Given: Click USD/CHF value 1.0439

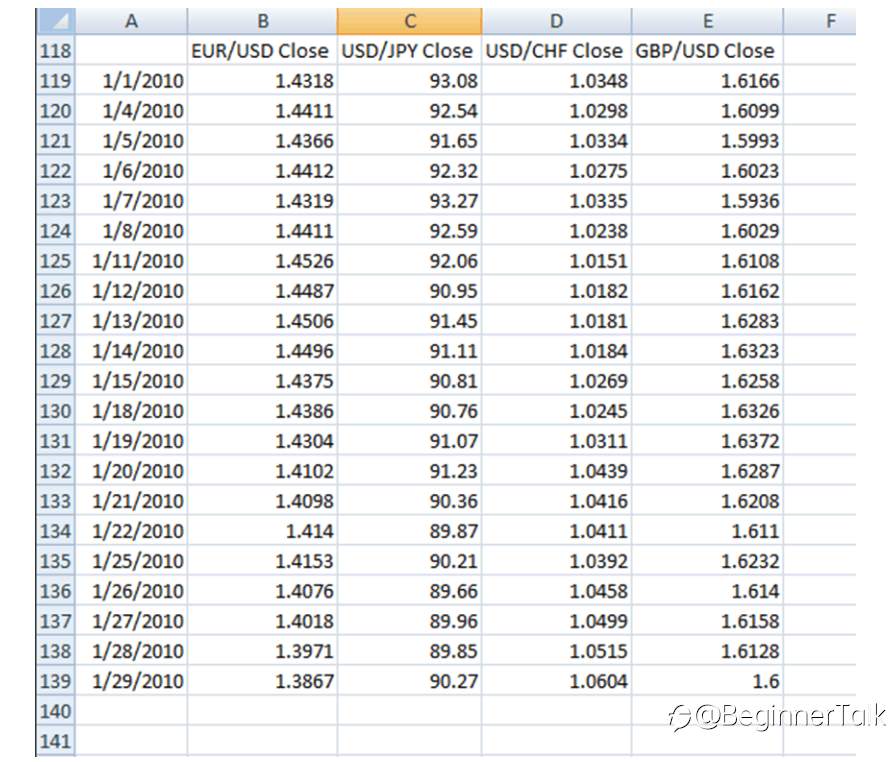Looking at the screenshot, I should (x=557, y=471).
